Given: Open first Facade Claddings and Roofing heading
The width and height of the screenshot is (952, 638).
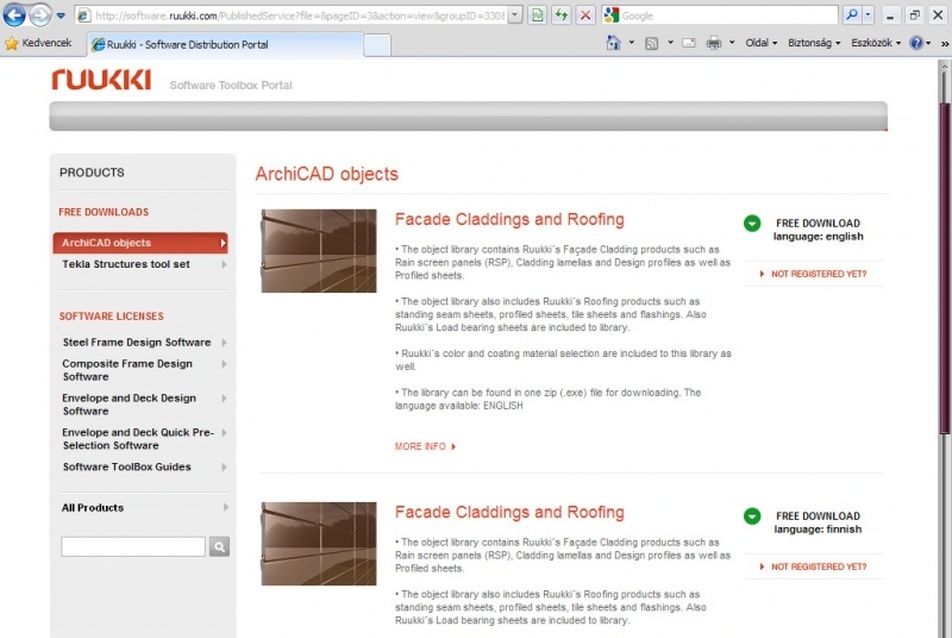Looking at the screenshot, I should (x=509, y=219).
